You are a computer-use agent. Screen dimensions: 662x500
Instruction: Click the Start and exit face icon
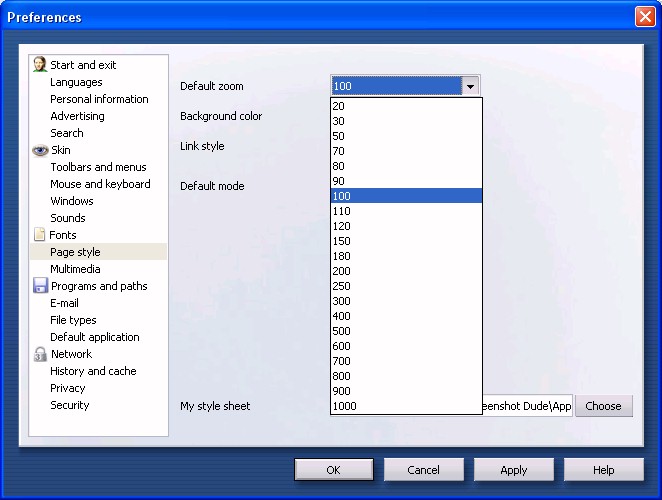pyautogui.click(x=40, y=65)
